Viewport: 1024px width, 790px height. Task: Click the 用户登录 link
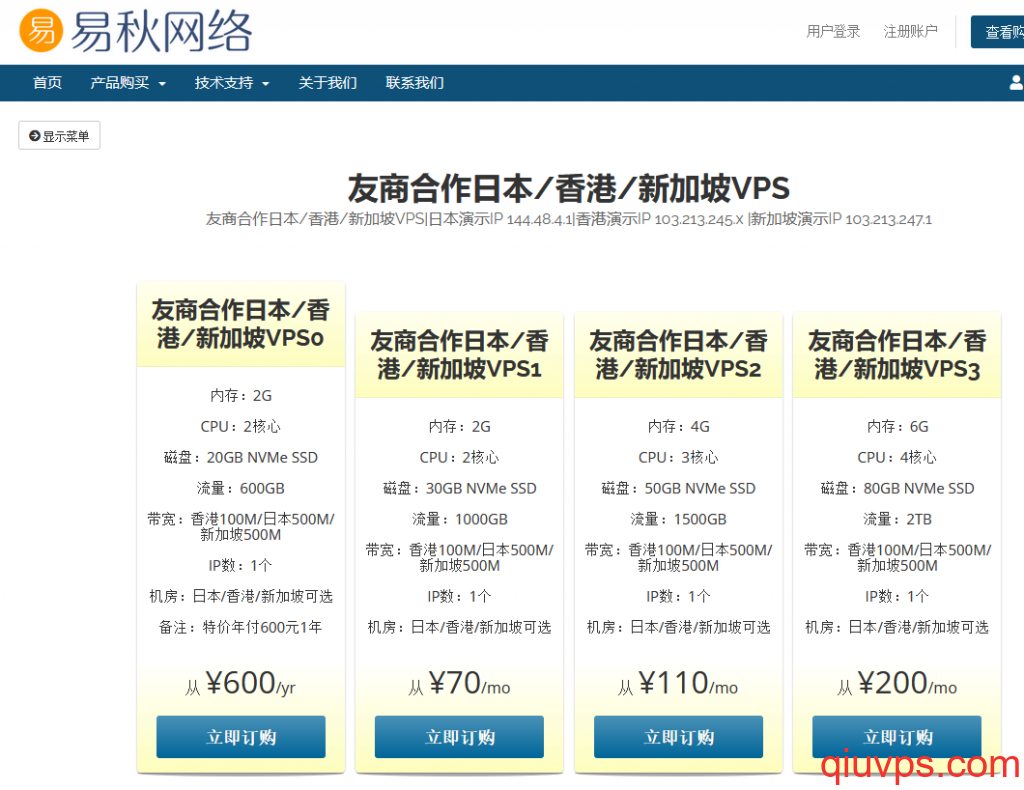pyautogui.click(x=833, y=31)
